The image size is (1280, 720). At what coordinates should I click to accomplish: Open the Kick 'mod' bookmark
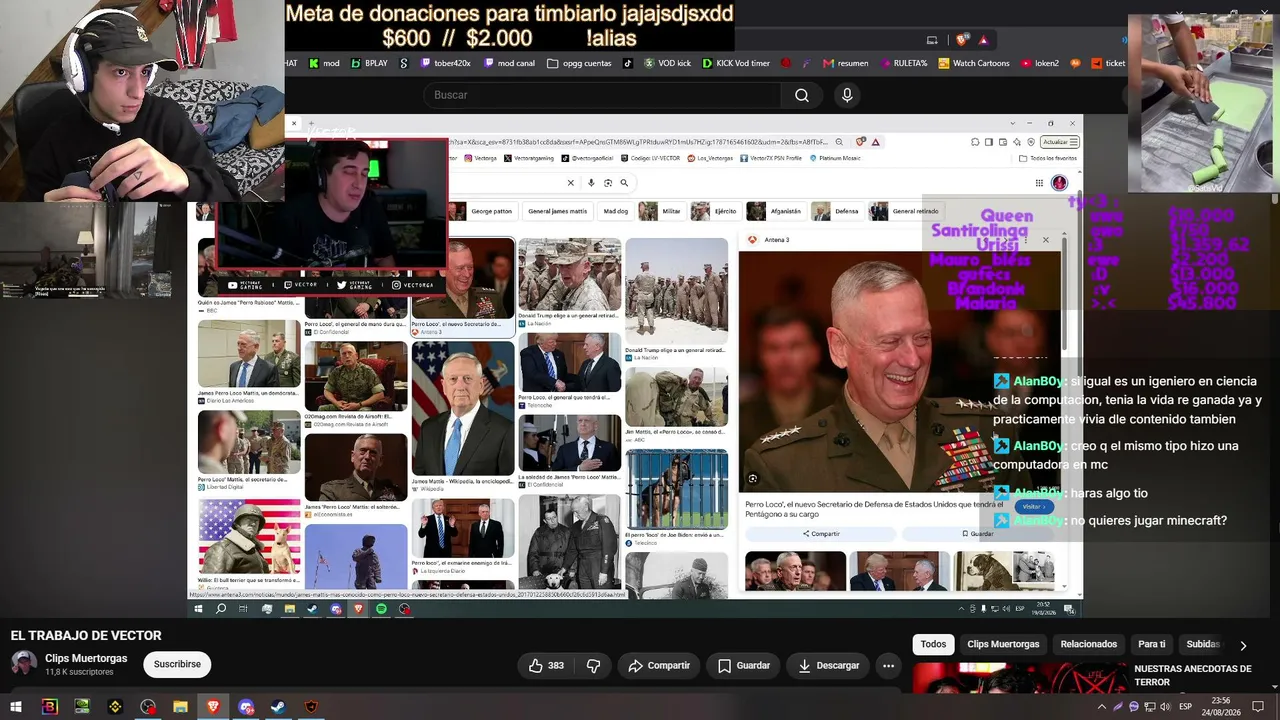tap(324, 63)
